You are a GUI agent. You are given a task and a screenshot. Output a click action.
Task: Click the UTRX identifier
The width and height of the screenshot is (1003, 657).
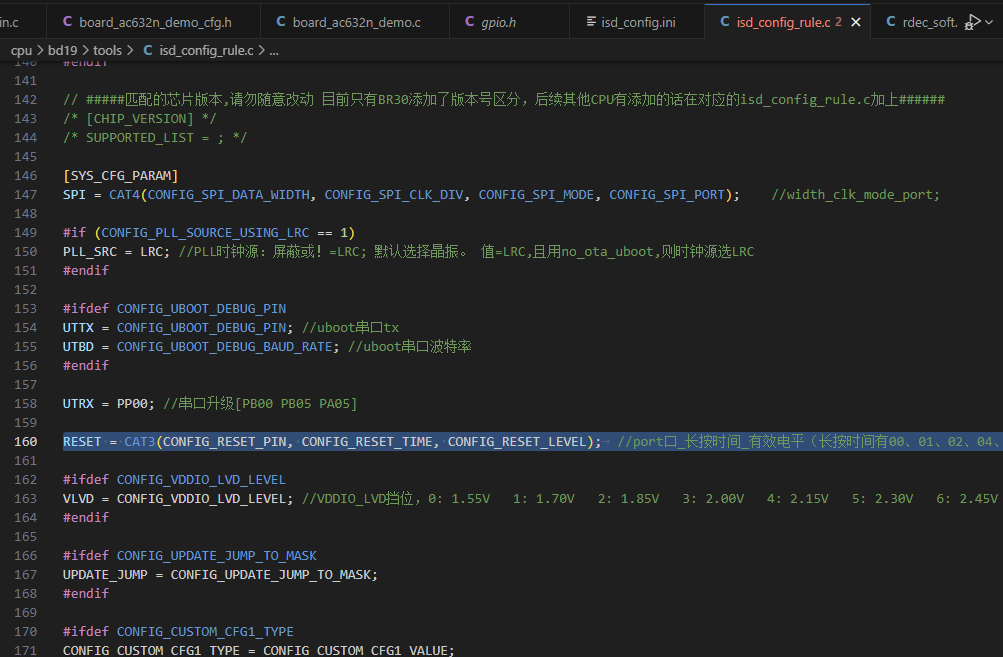point(78,404)
